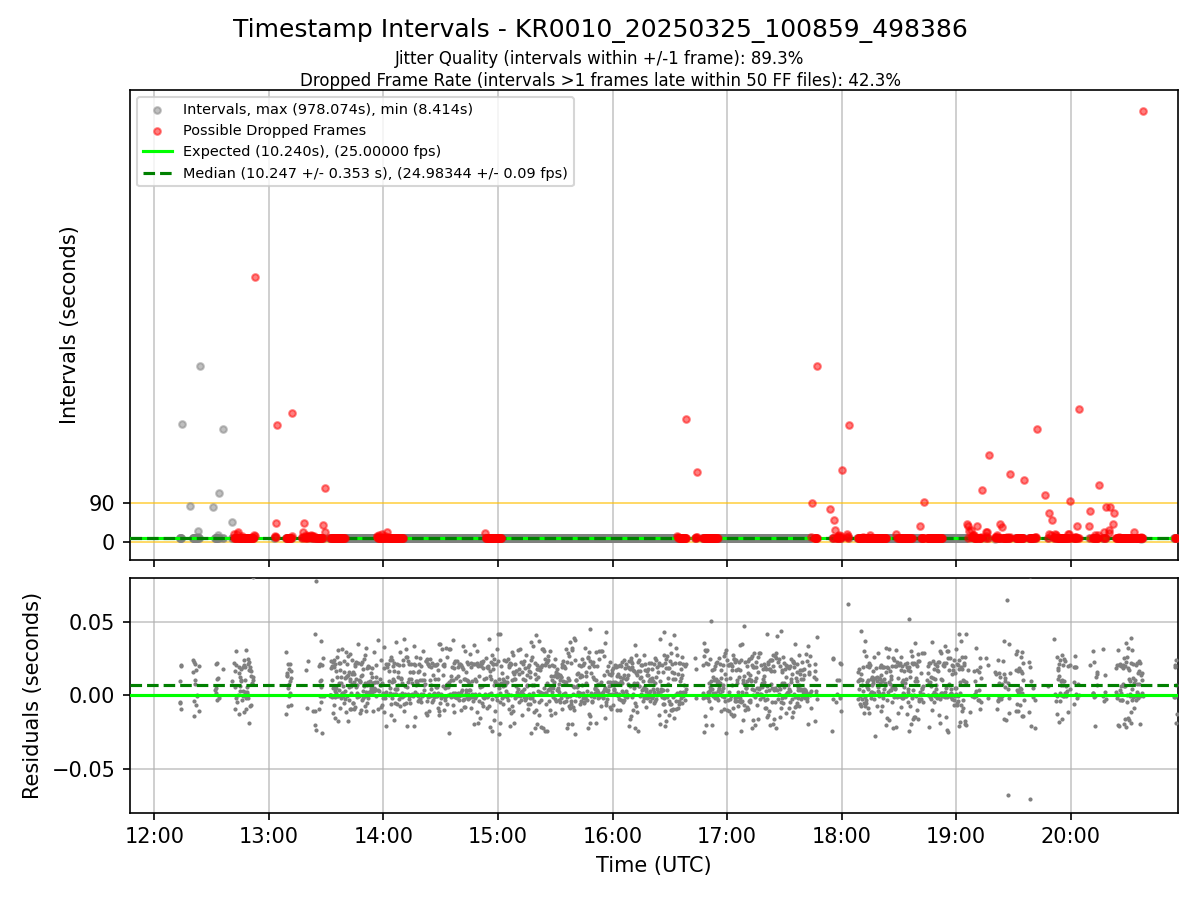Click legend entry Possible Dropped Frames
This screenshot has width=1200, height=900.
274,130
